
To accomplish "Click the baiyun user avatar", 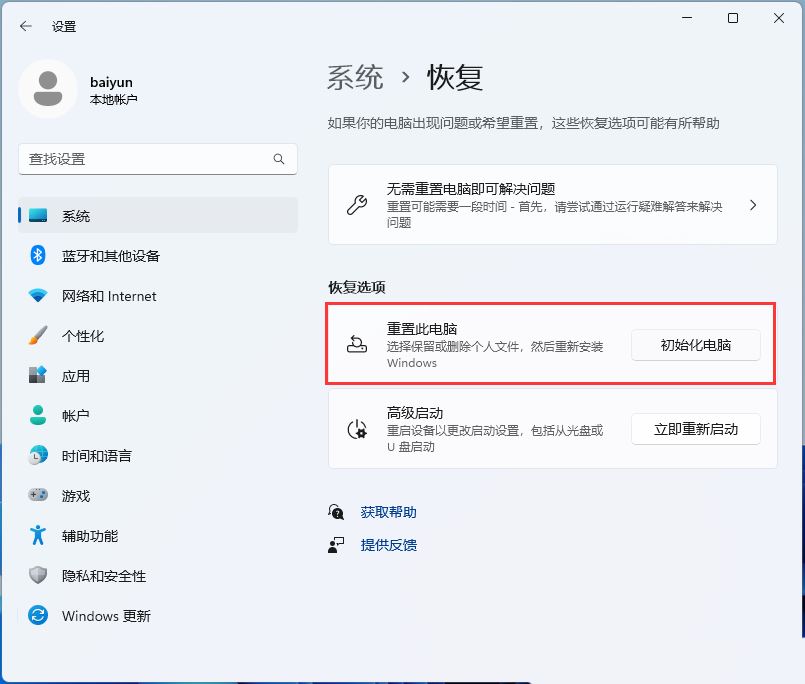I will (48, 89).
